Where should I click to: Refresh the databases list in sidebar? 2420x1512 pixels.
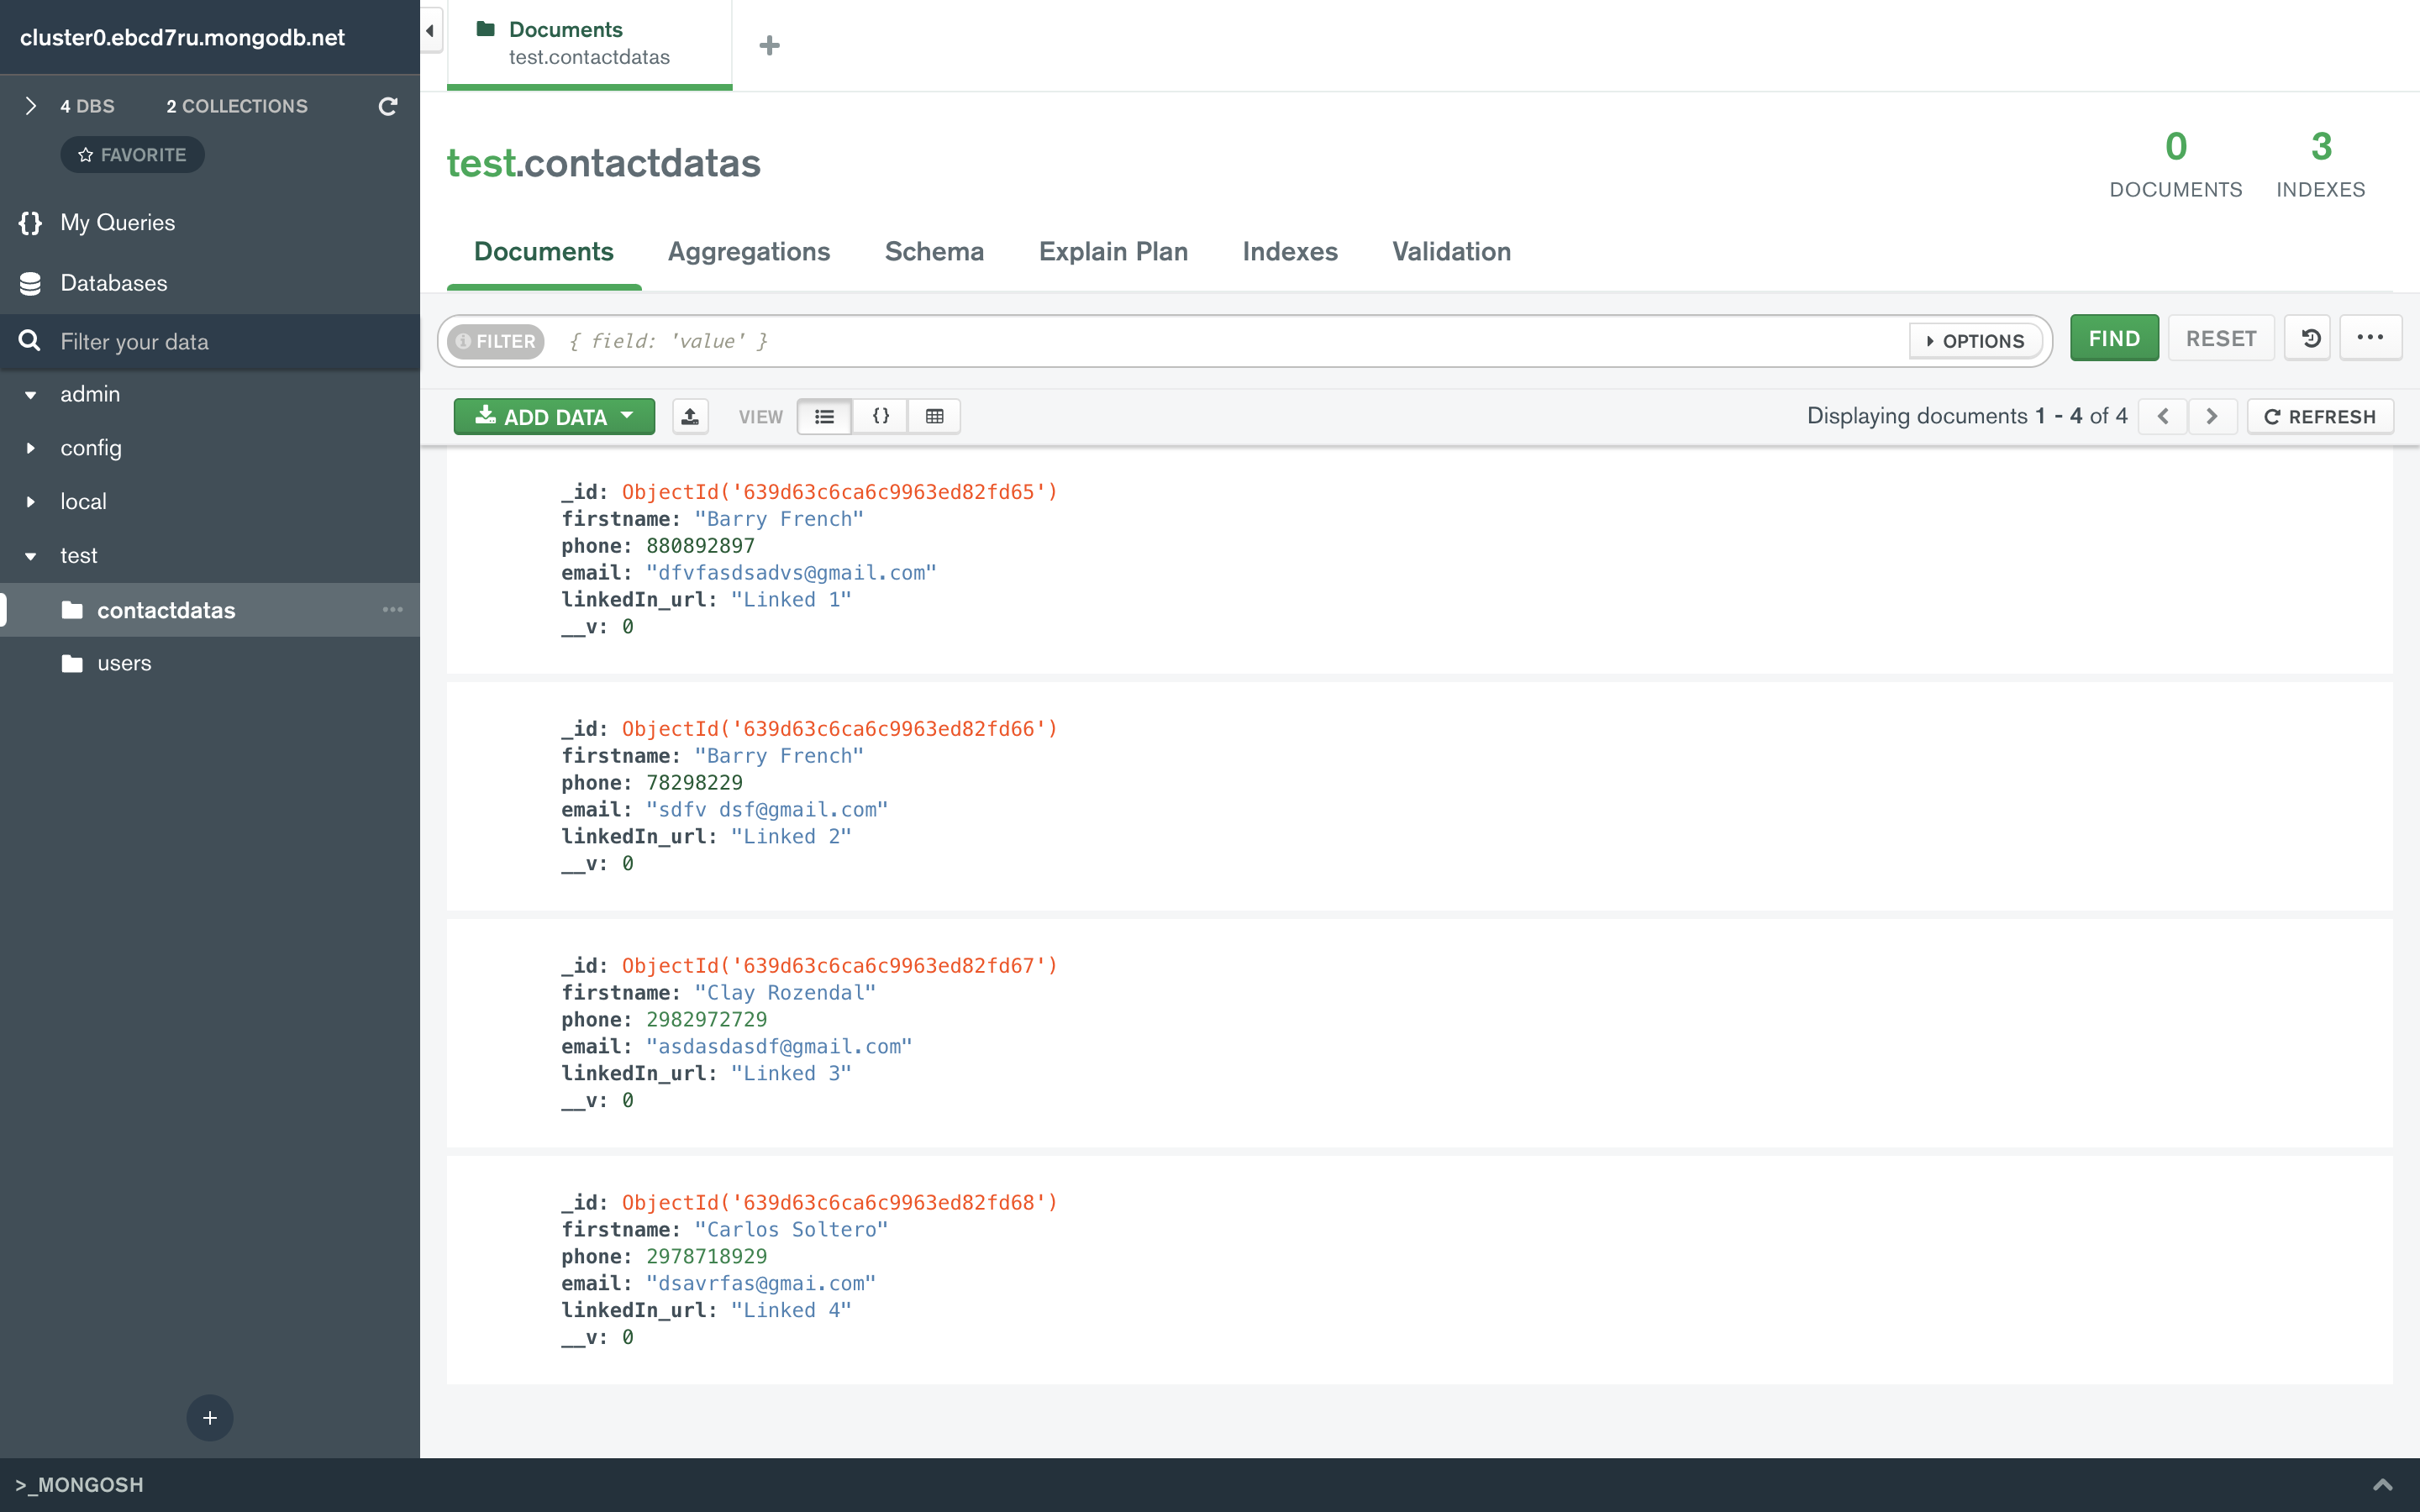pos(389,106)
